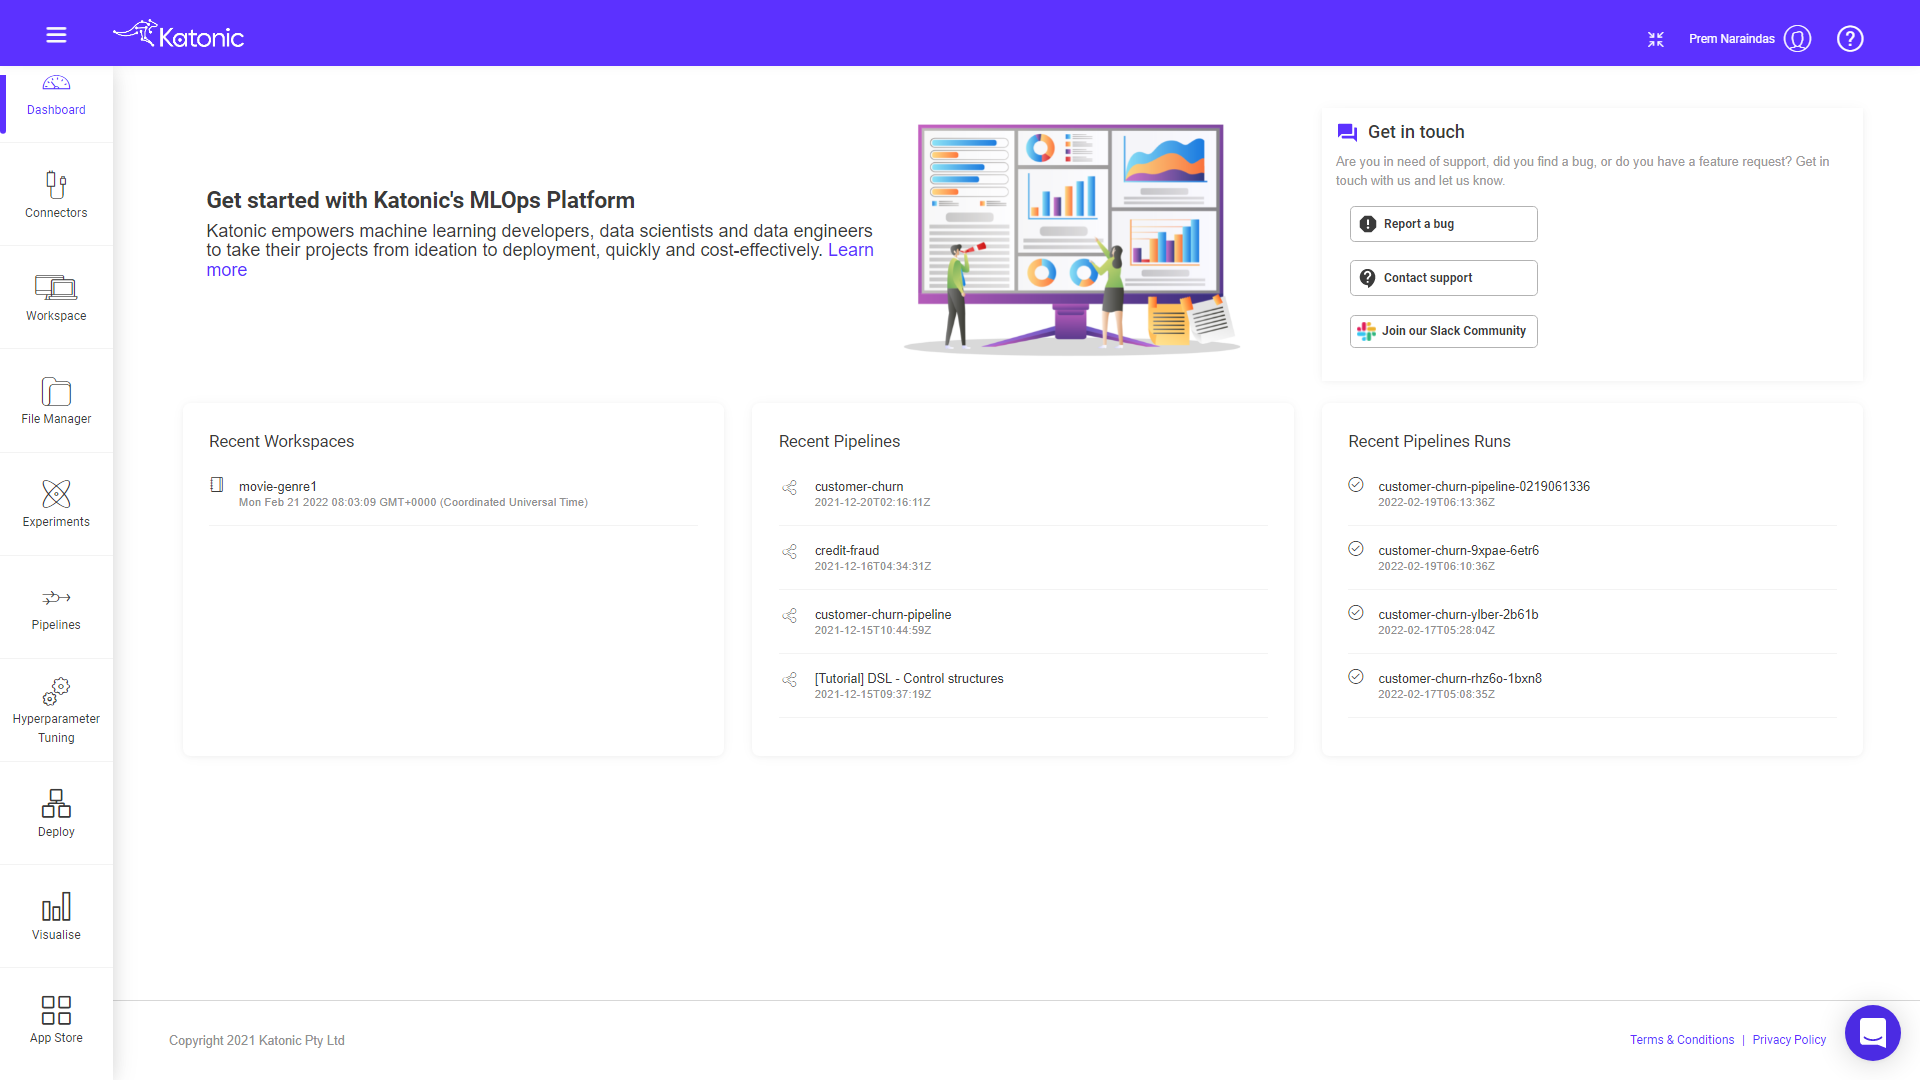1920x1080 pixels.
Task: Click status check for customer-churn-ylber-2b61b
Action: 1356,613
